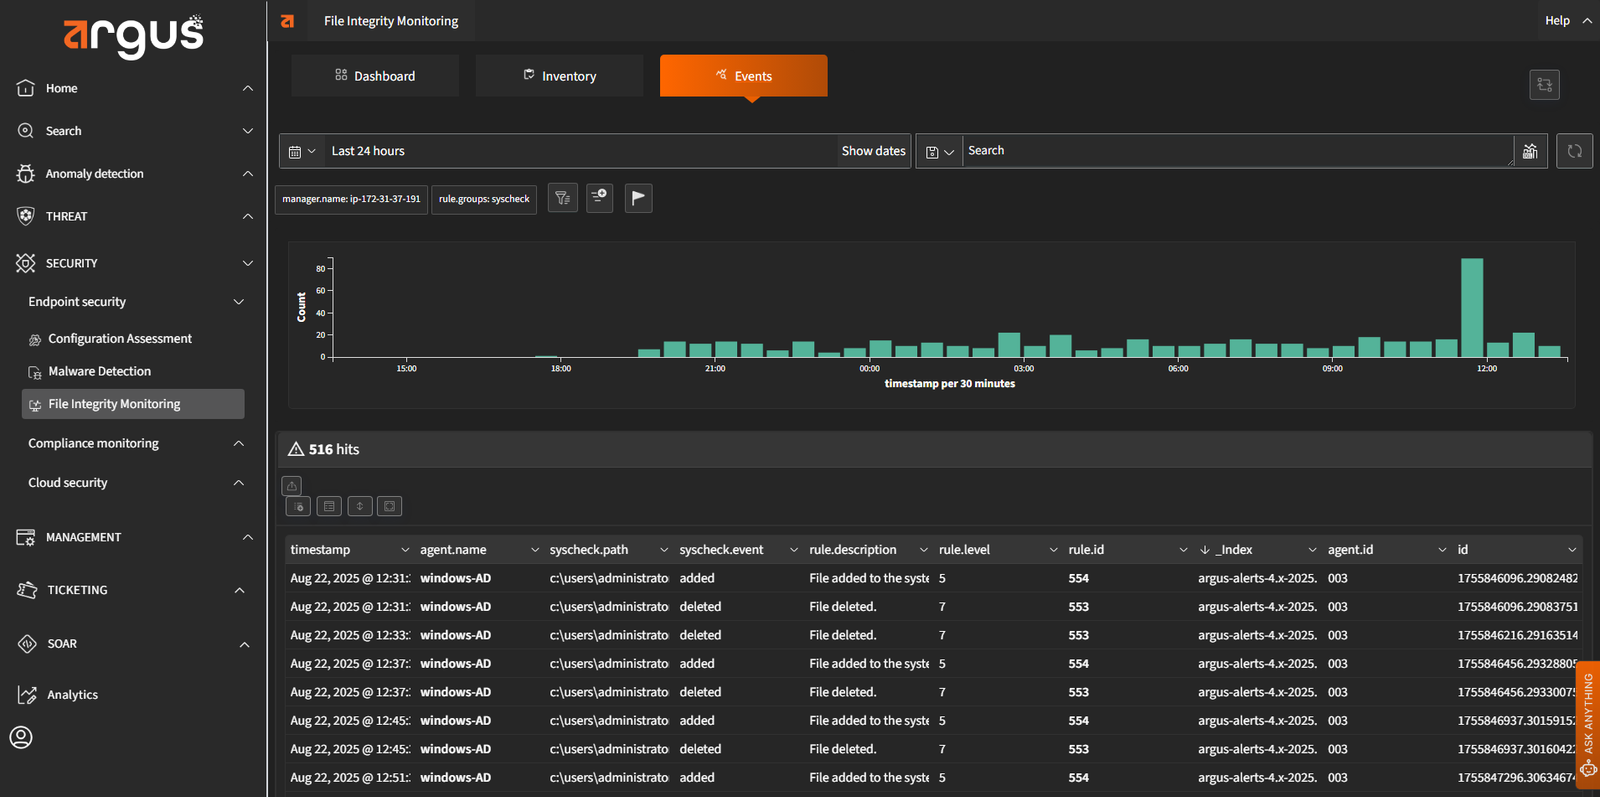The height and width of the screenshot is (797, 1600).
Task: Open the full screen table icon
Action: [x=390, y=506]
